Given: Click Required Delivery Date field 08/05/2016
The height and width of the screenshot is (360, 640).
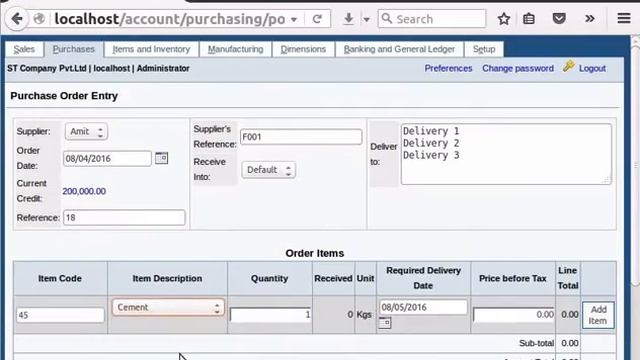Looking at the screenshot, I should [x=423, y=307].
